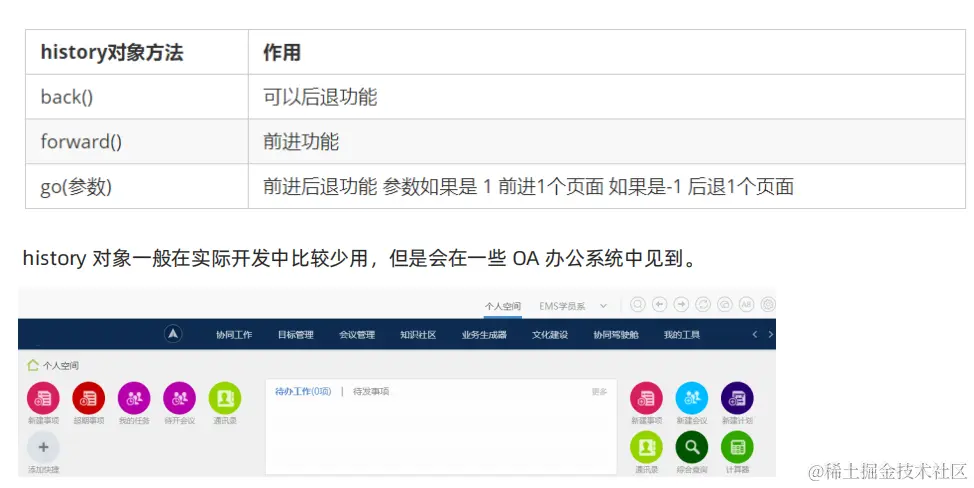
Task: Click the icon between refresh and A8
Action: pyautogui.click(x=724, y=304)
